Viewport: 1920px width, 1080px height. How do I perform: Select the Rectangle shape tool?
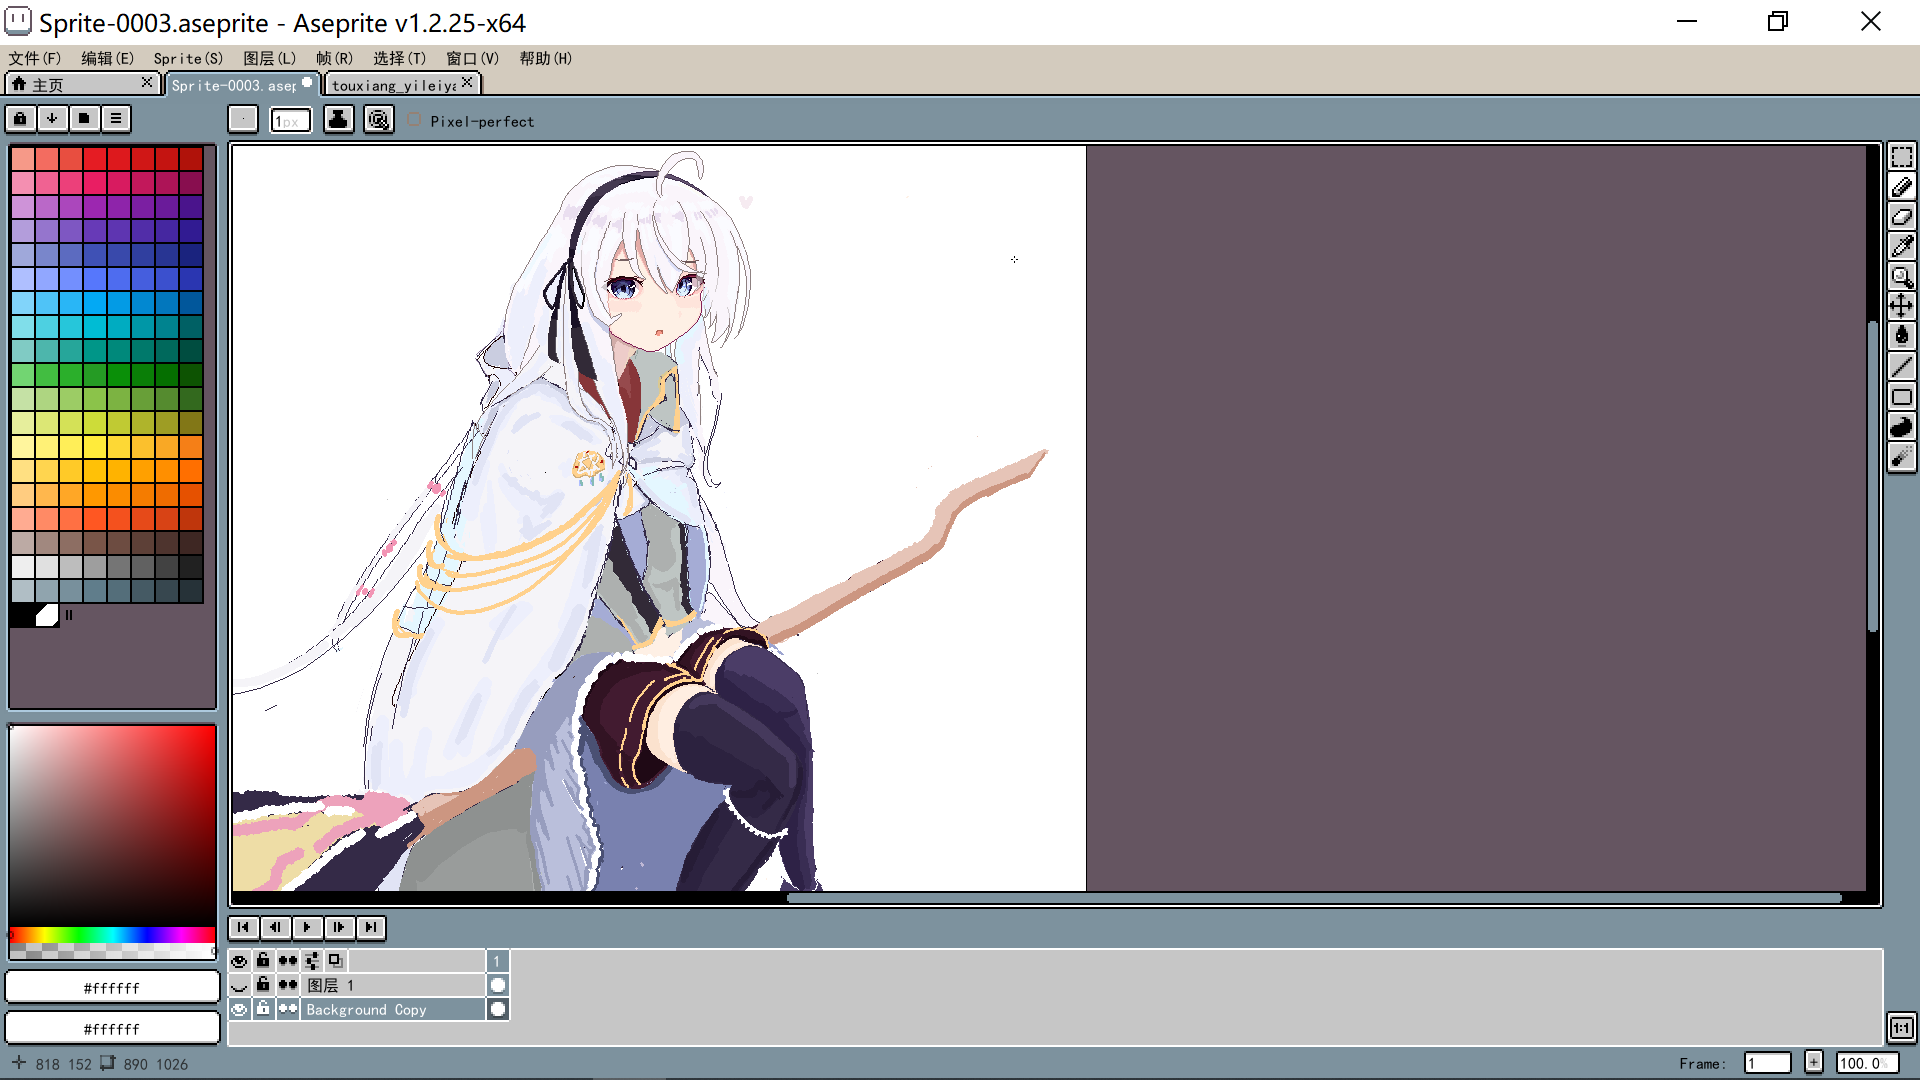(x=1901, y=397)
